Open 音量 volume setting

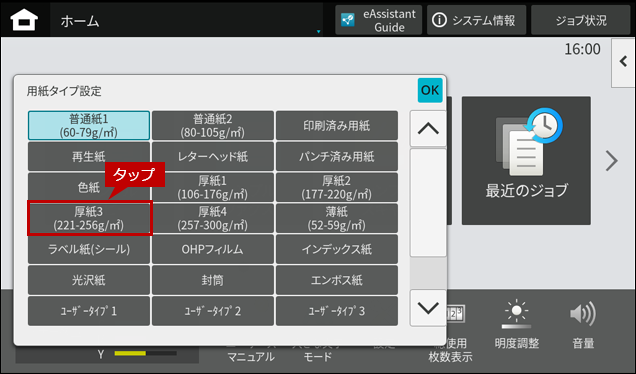583,325
